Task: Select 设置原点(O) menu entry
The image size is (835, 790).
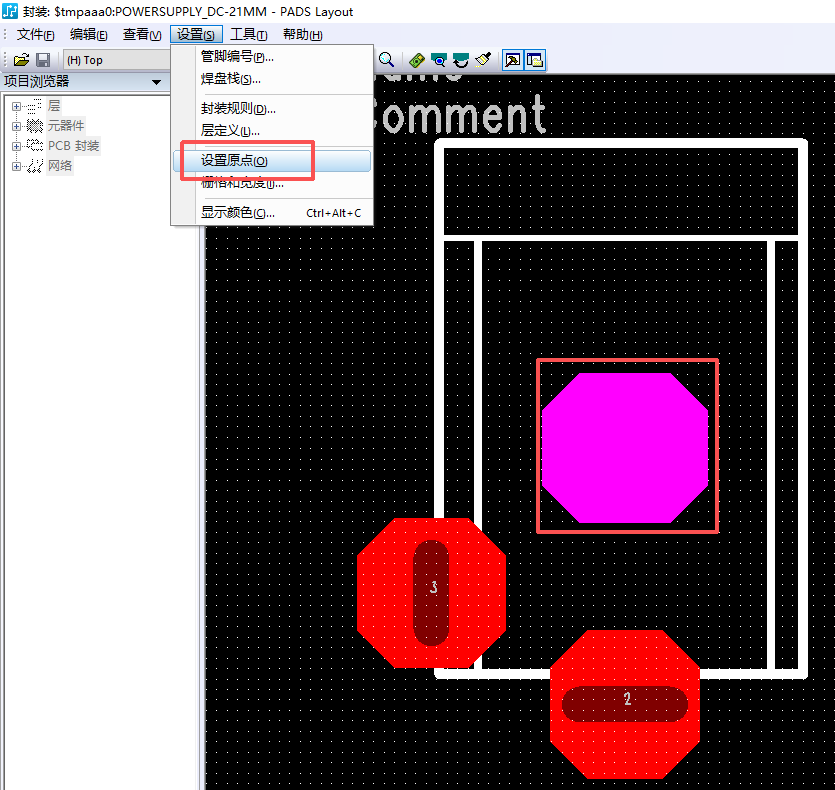Action: (272, 161)
